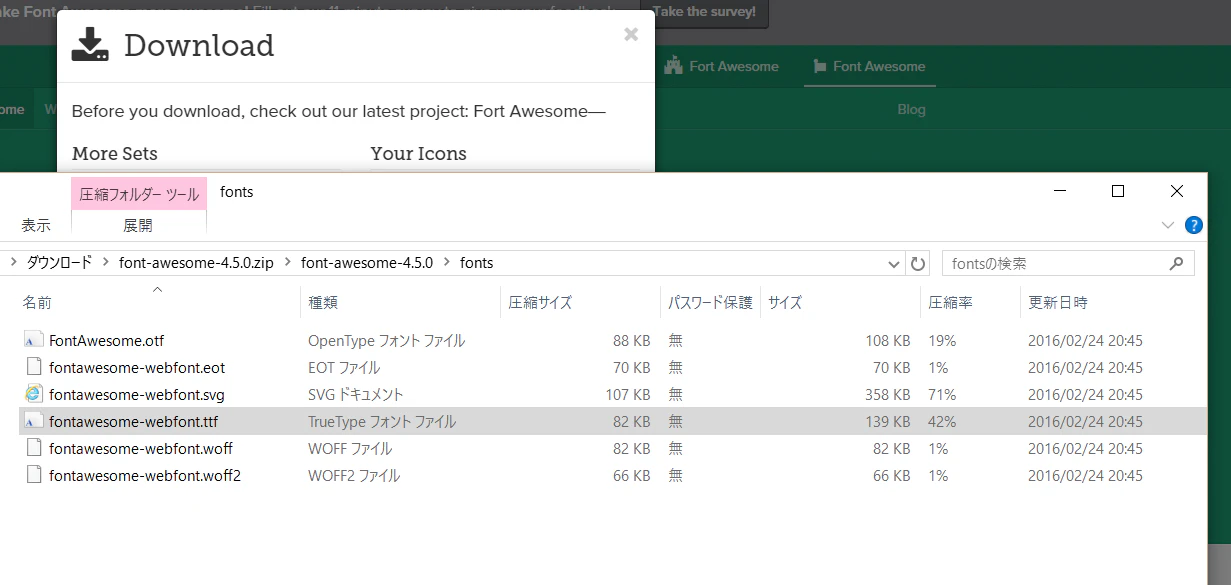Expand the chevron after font-awesome-4.5.0 folder in path
Image resolution: width=1231 pixels, height=585 pixels.
click(x=447, y=263)
